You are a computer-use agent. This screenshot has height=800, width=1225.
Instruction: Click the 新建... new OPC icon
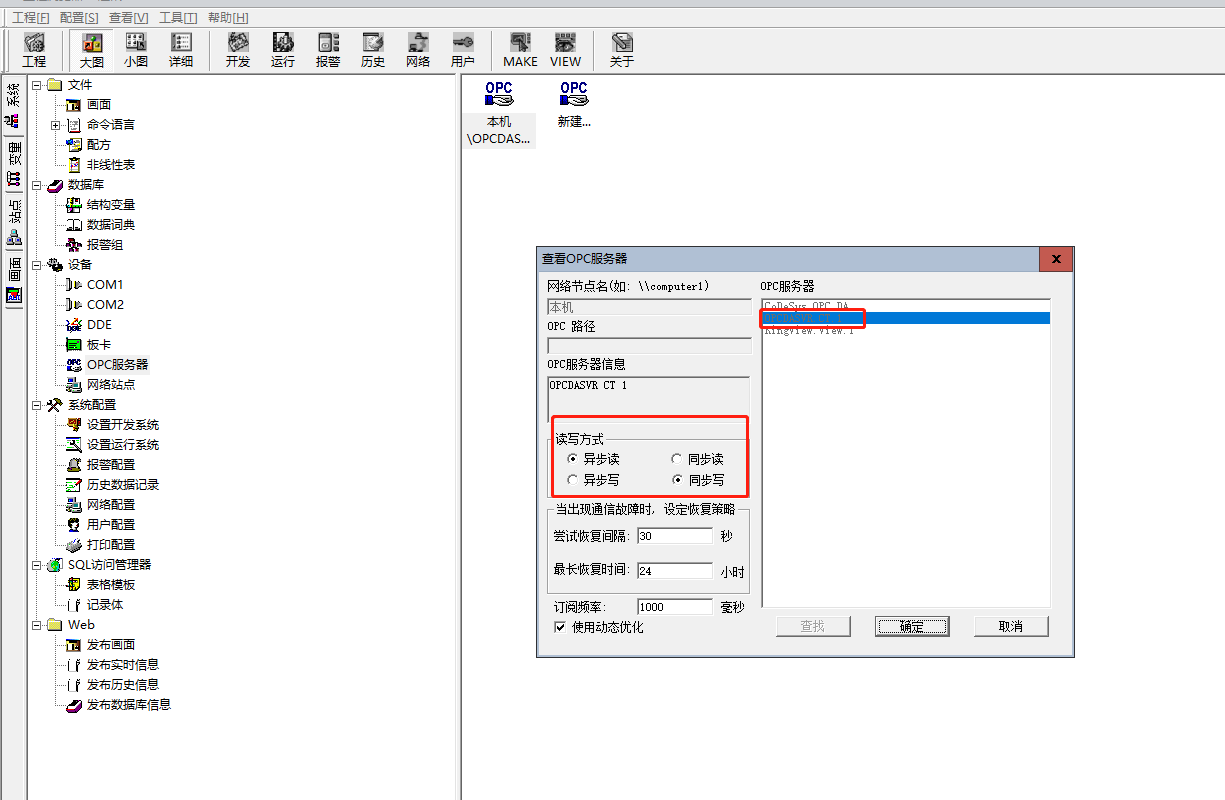pyautogui.click(x=574, y=104)
